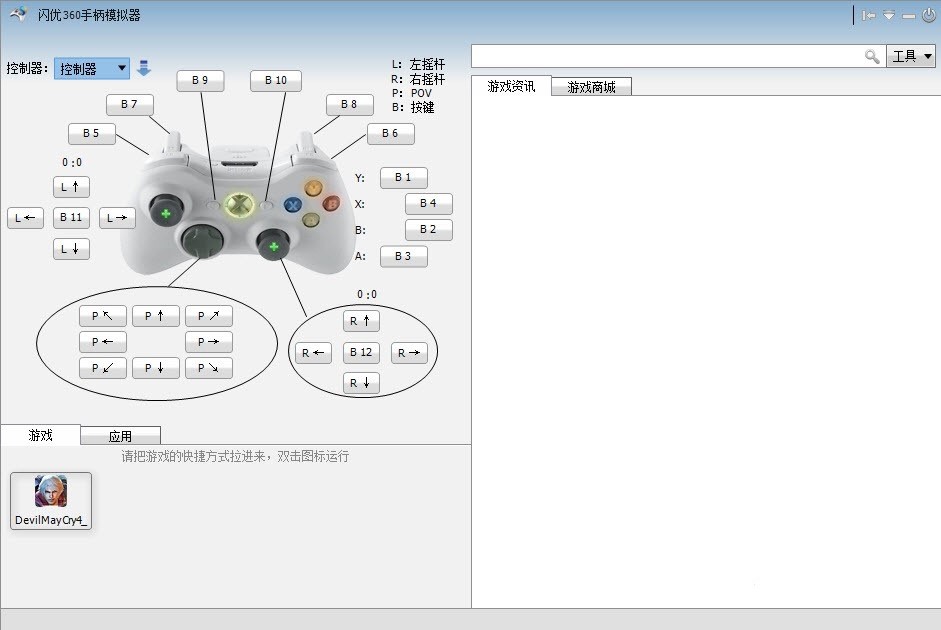The image size is (941, 630).
Task: Click the P up-left diagonal POV button
Action: [x=103, y=316]
